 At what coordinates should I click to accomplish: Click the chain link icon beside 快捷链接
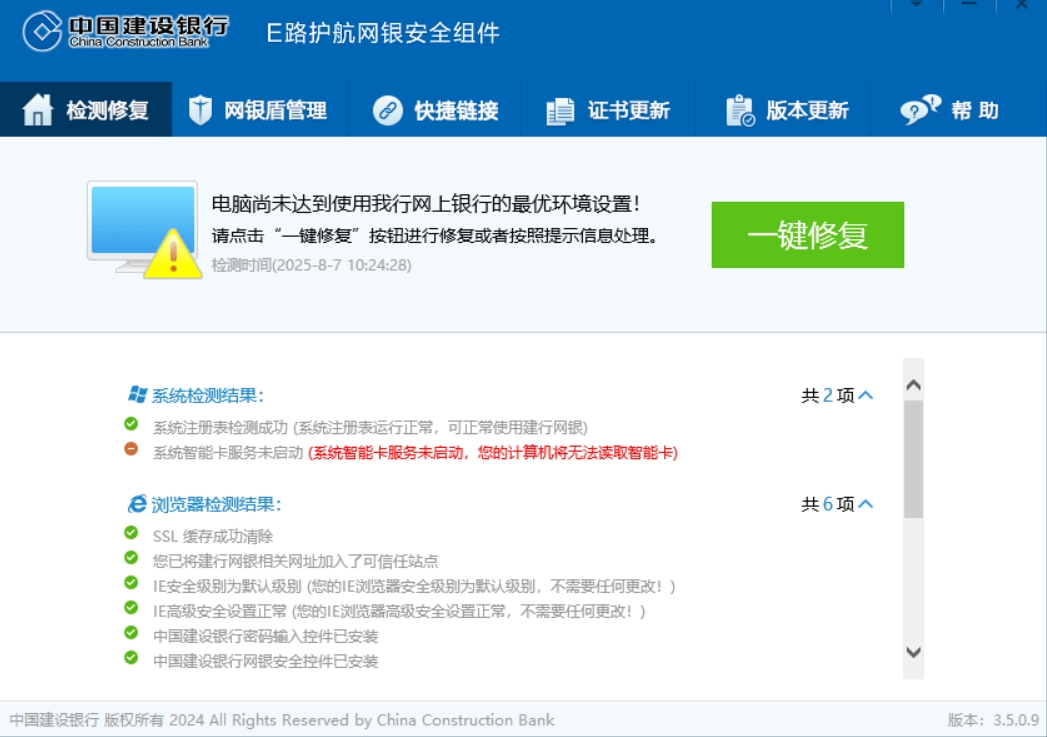coord(387,110)
